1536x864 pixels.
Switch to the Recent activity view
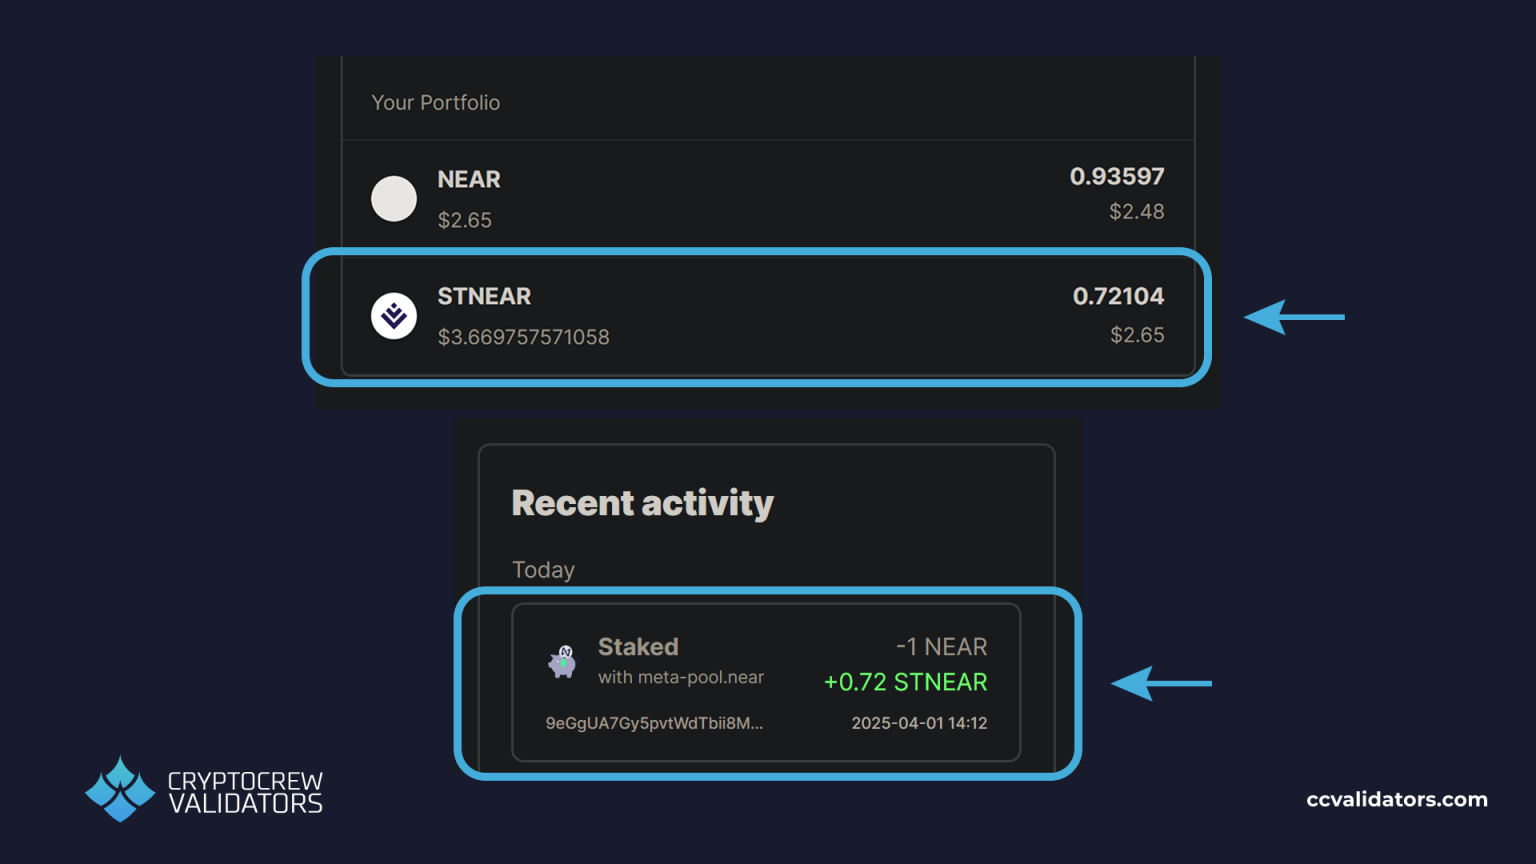coord(643,503)
